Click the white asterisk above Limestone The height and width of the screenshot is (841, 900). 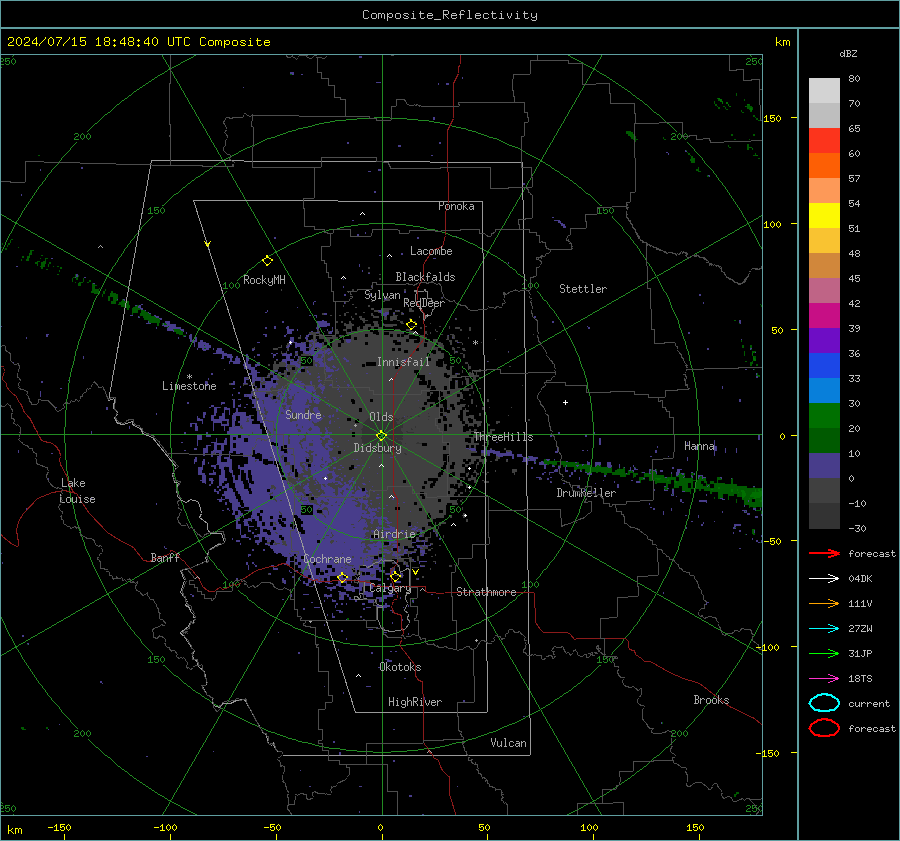click(x=189, y=377)
